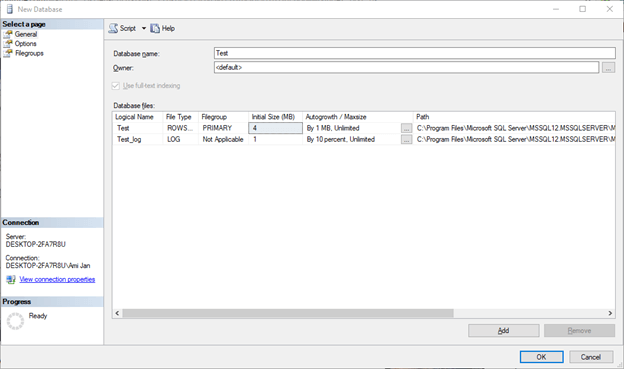The width and height of the screenshot is (624, 369).
Task: Click the server name DESKTOP-2FA7R8U
Action: click(x=36, y=244)
